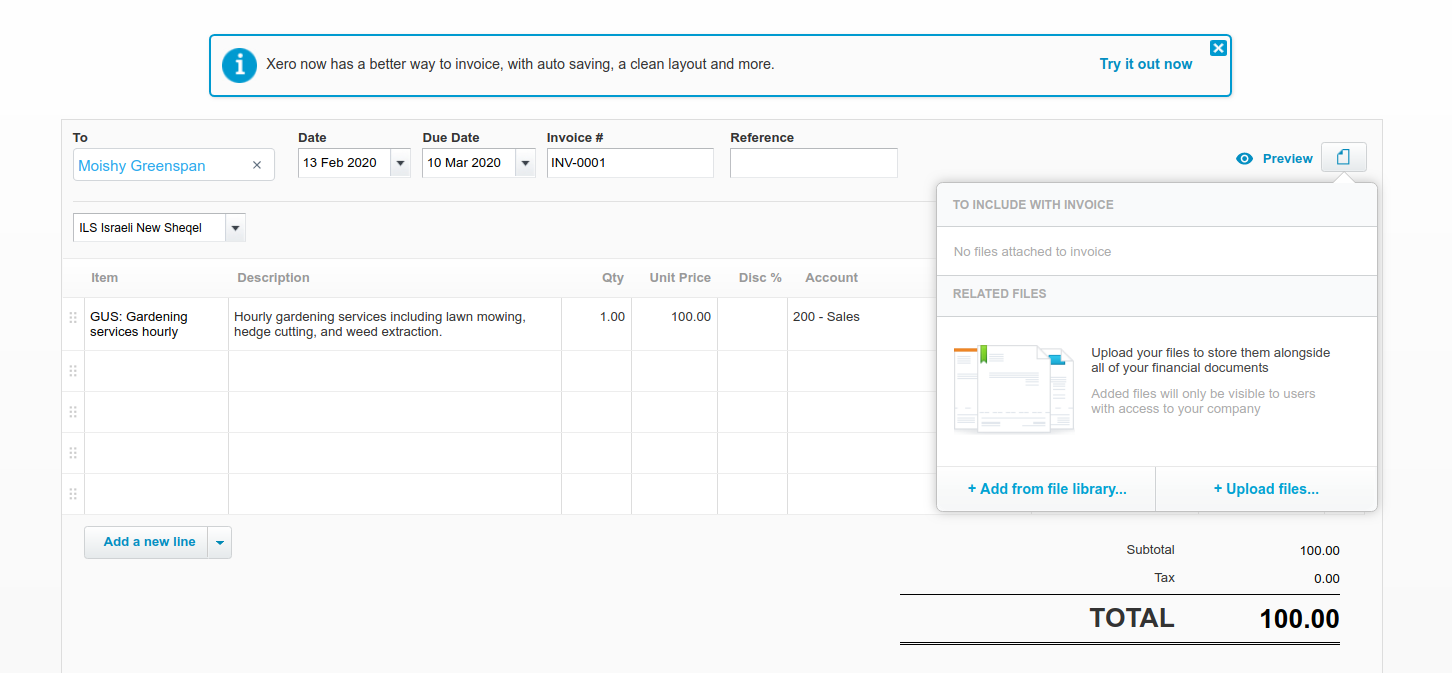Click the blue info icon in banner
This screenshot has width=1452, height=673.
tap(239, 65)
